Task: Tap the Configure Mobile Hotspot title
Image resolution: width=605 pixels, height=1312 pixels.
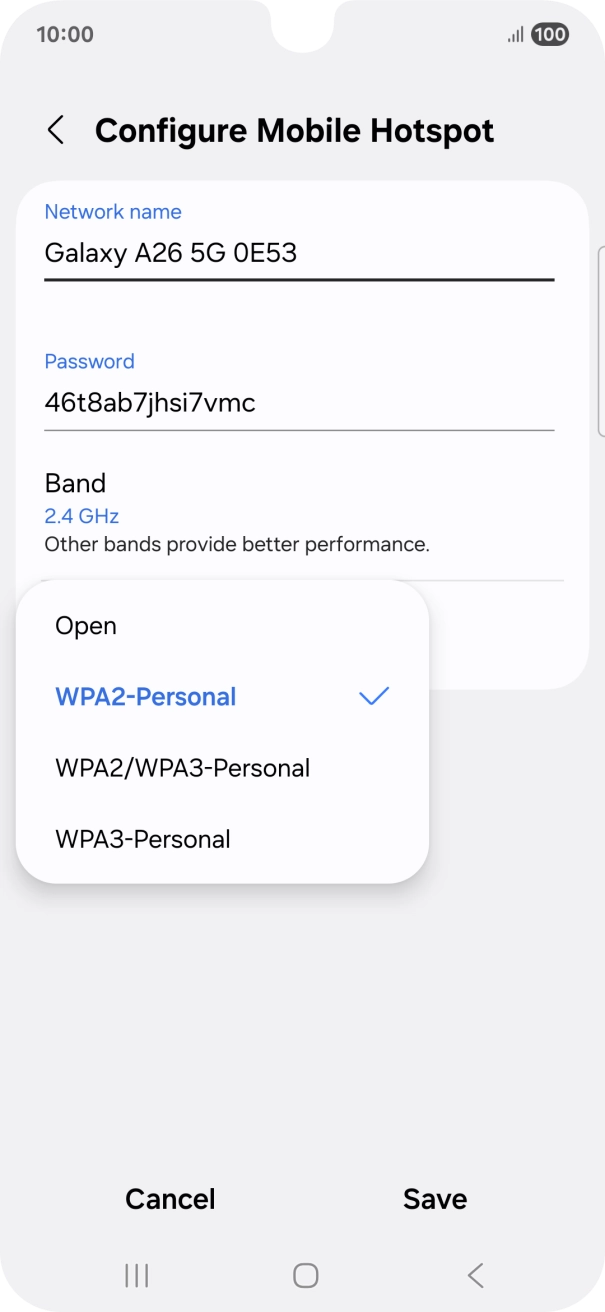Action: coord(293,130)
